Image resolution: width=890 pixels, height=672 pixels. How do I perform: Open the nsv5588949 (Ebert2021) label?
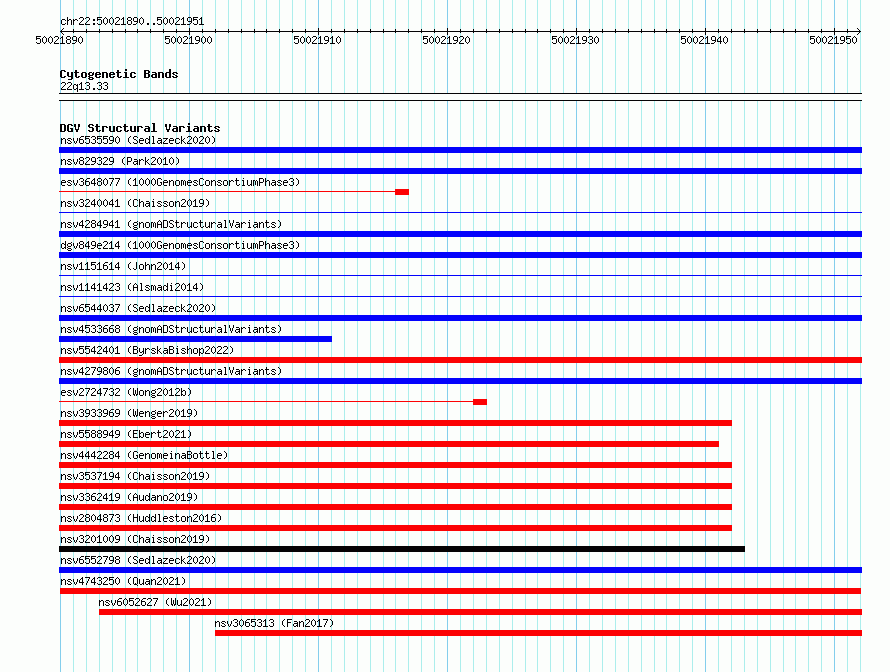[x=126, y=434]
